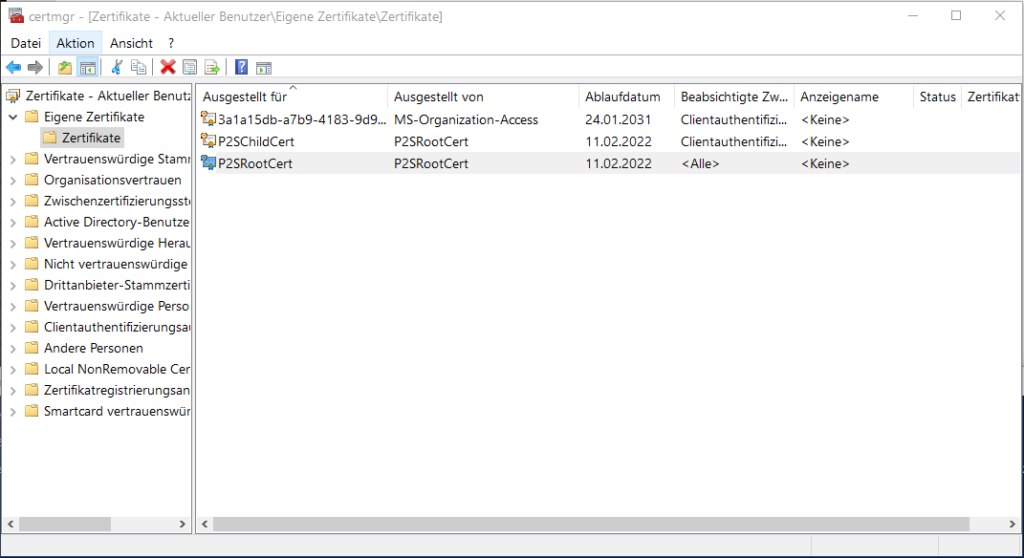Open Help with the question mark icon
The image size is (1024, 558).
point(241,67)
